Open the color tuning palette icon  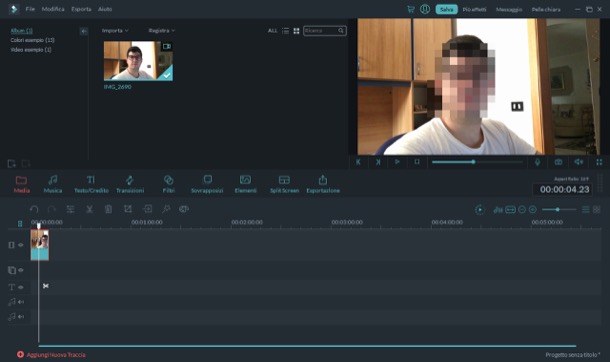184,209
